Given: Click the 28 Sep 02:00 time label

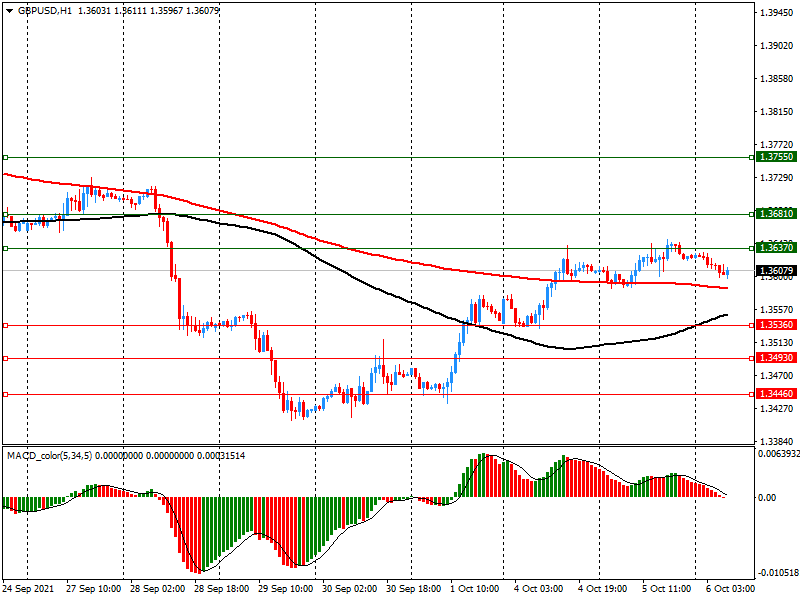Looking at the screenshot, I should coord(157,589).
